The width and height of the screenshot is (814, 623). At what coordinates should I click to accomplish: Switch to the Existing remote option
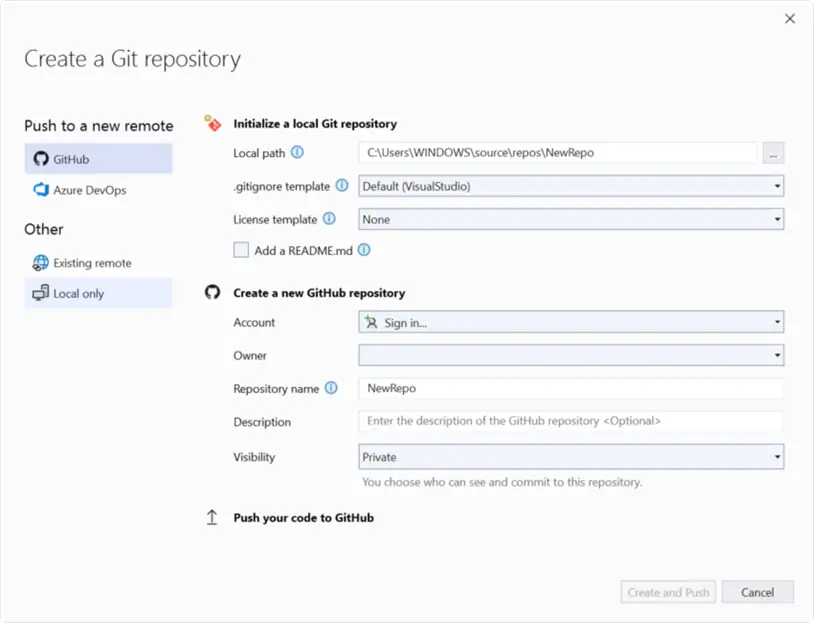[92, 263]
